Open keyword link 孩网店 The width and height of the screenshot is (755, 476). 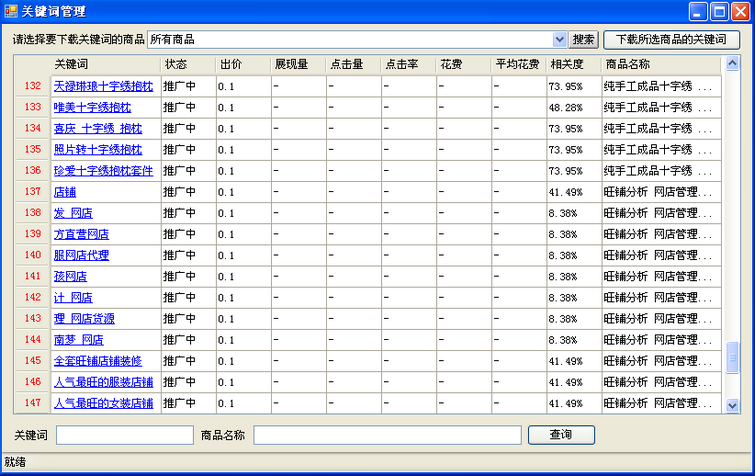click(x=70, y=276)
